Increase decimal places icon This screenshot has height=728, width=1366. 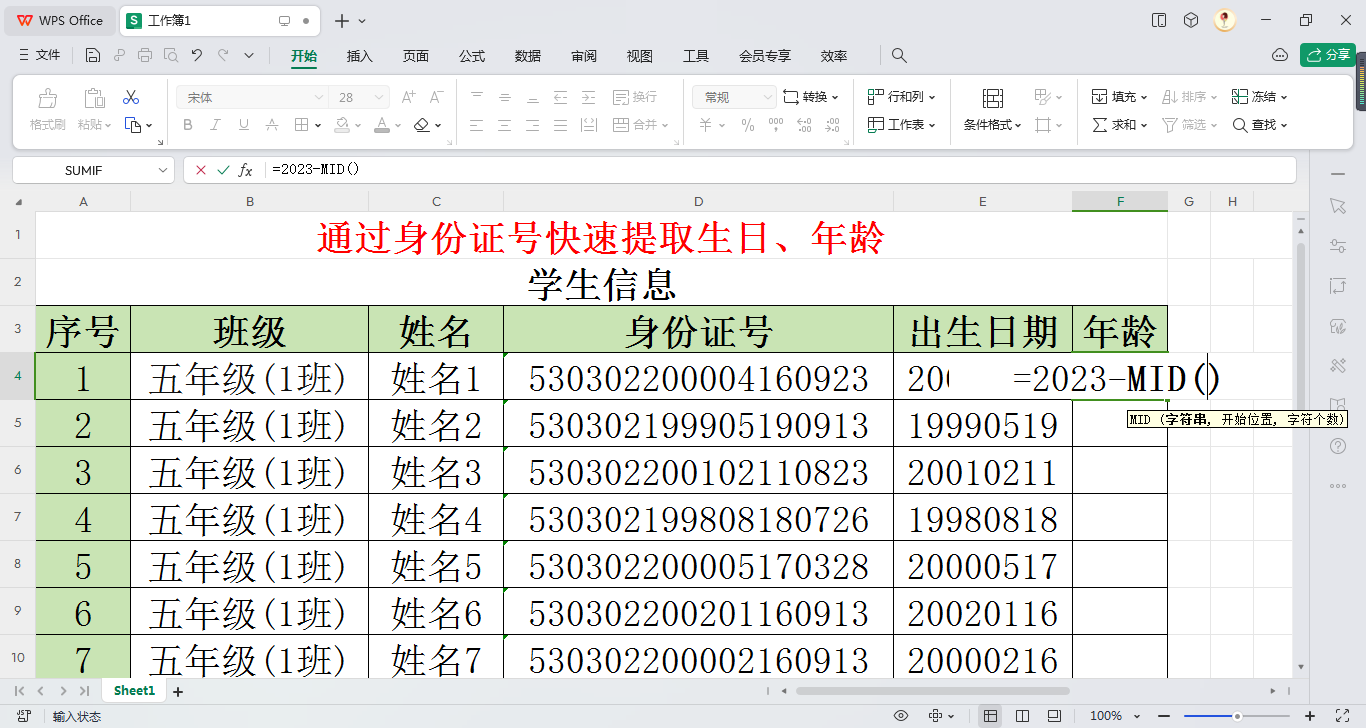805,125
